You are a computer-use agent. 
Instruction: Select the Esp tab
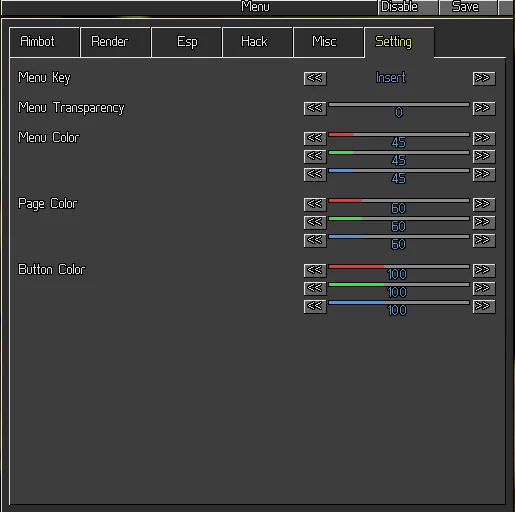point(187,42)
